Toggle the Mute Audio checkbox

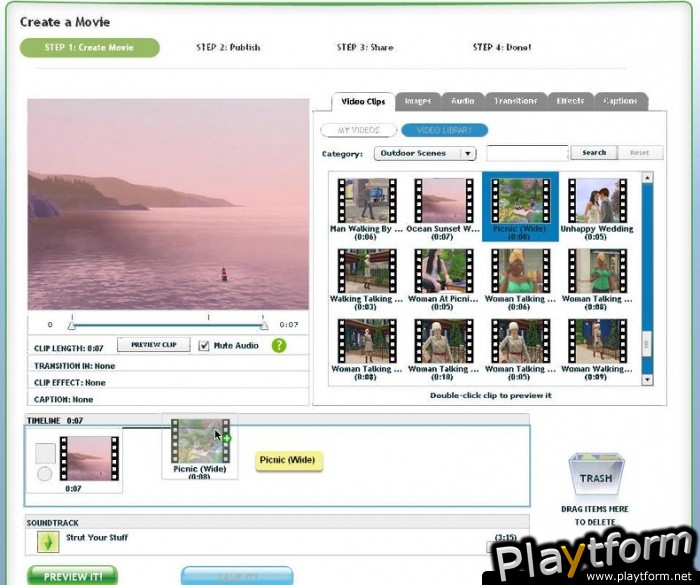pyautogui.click(x=204, y=346)
